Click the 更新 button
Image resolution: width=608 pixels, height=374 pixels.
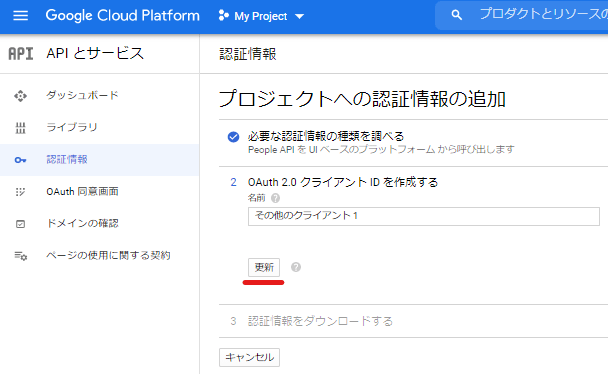(264, 267)
